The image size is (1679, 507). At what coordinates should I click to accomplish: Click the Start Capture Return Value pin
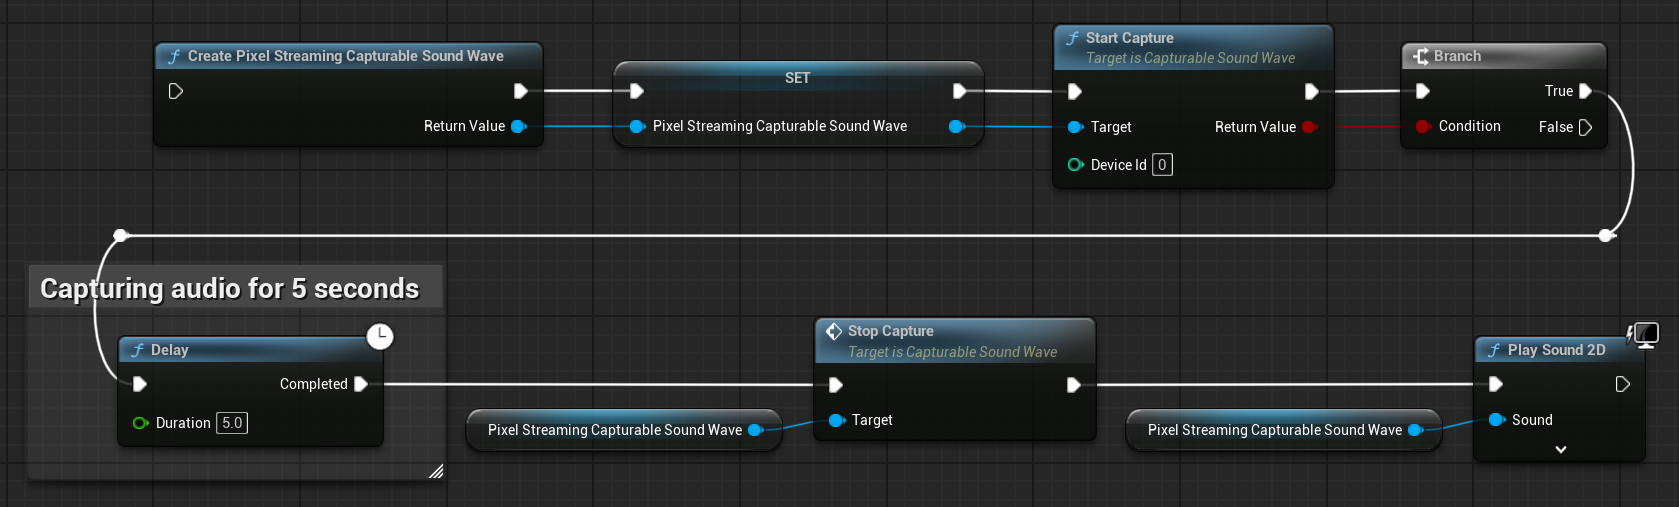point(1309,127)
